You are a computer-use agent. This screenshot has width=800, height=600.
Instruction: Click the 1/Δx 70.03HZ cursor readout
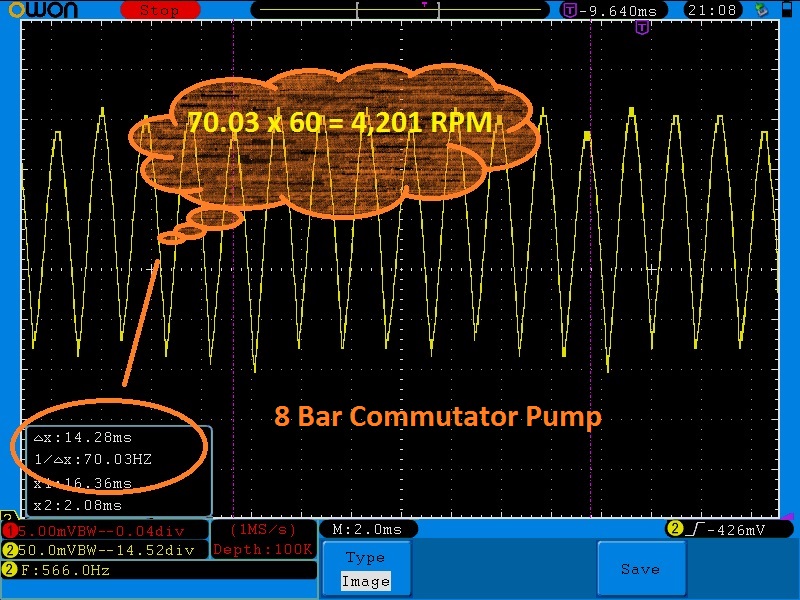pos(83,460)
